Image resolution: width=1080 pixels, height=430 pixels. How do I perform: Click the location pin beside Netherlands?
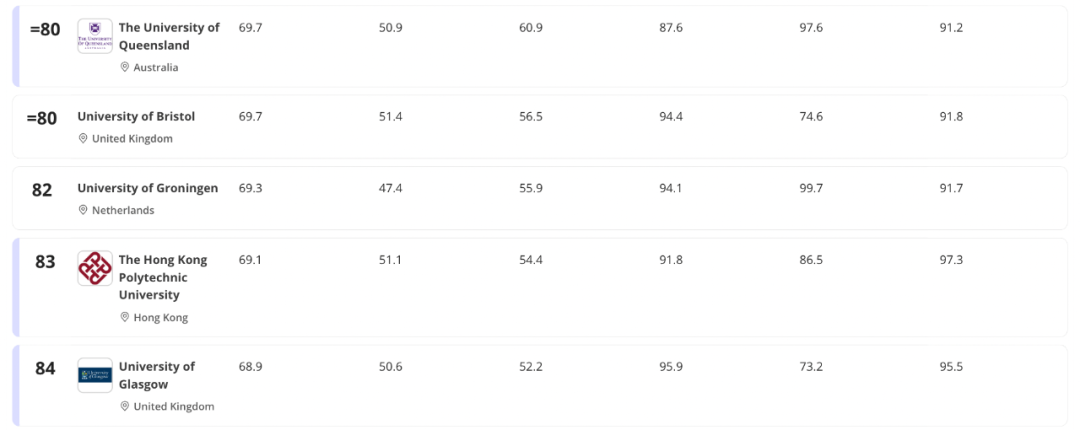pos(83,210)
